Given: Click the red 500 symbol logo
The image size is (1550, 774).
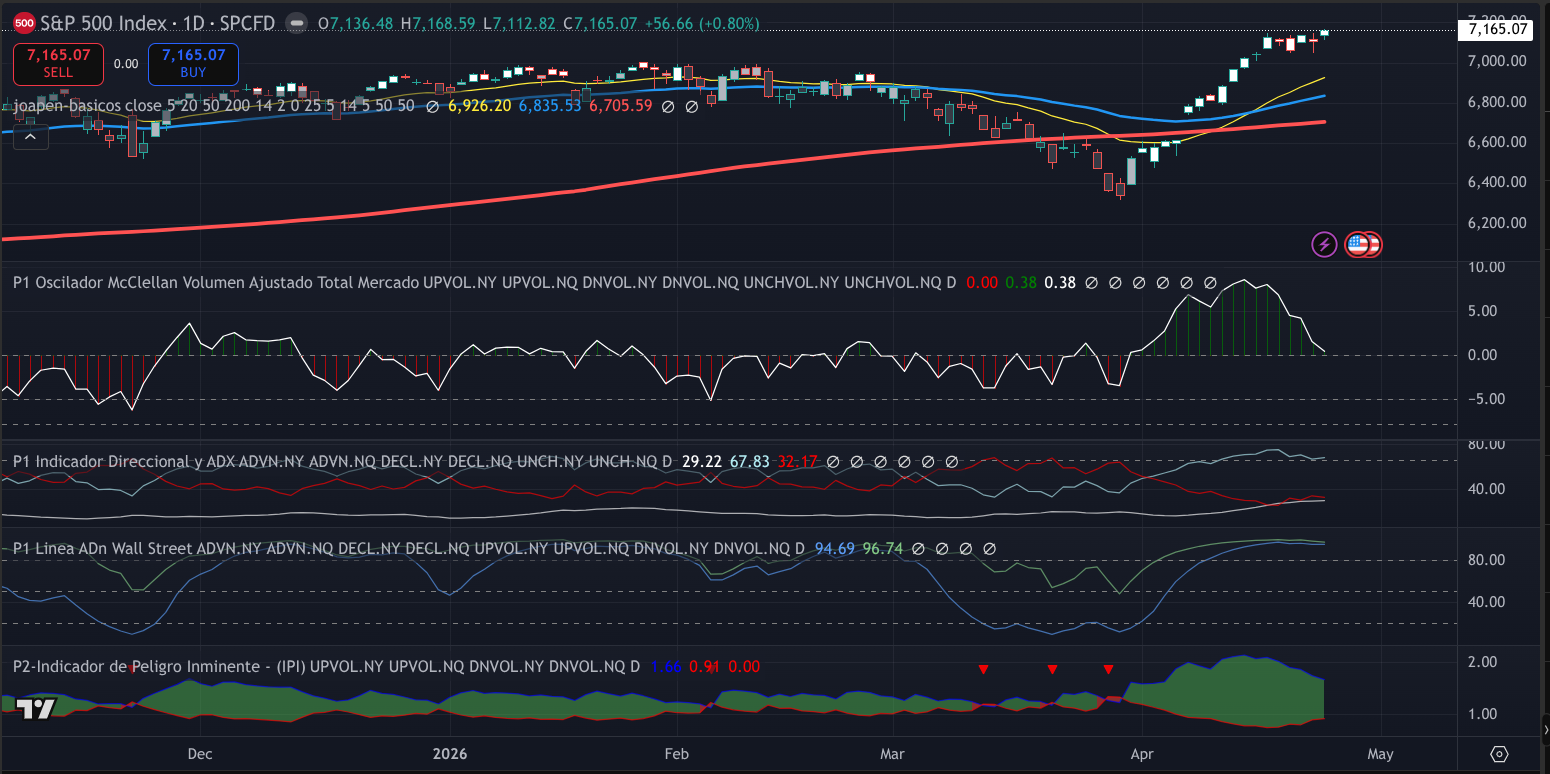Looking at the screenshot, I should pyautogui.click(x=25, y=23).
